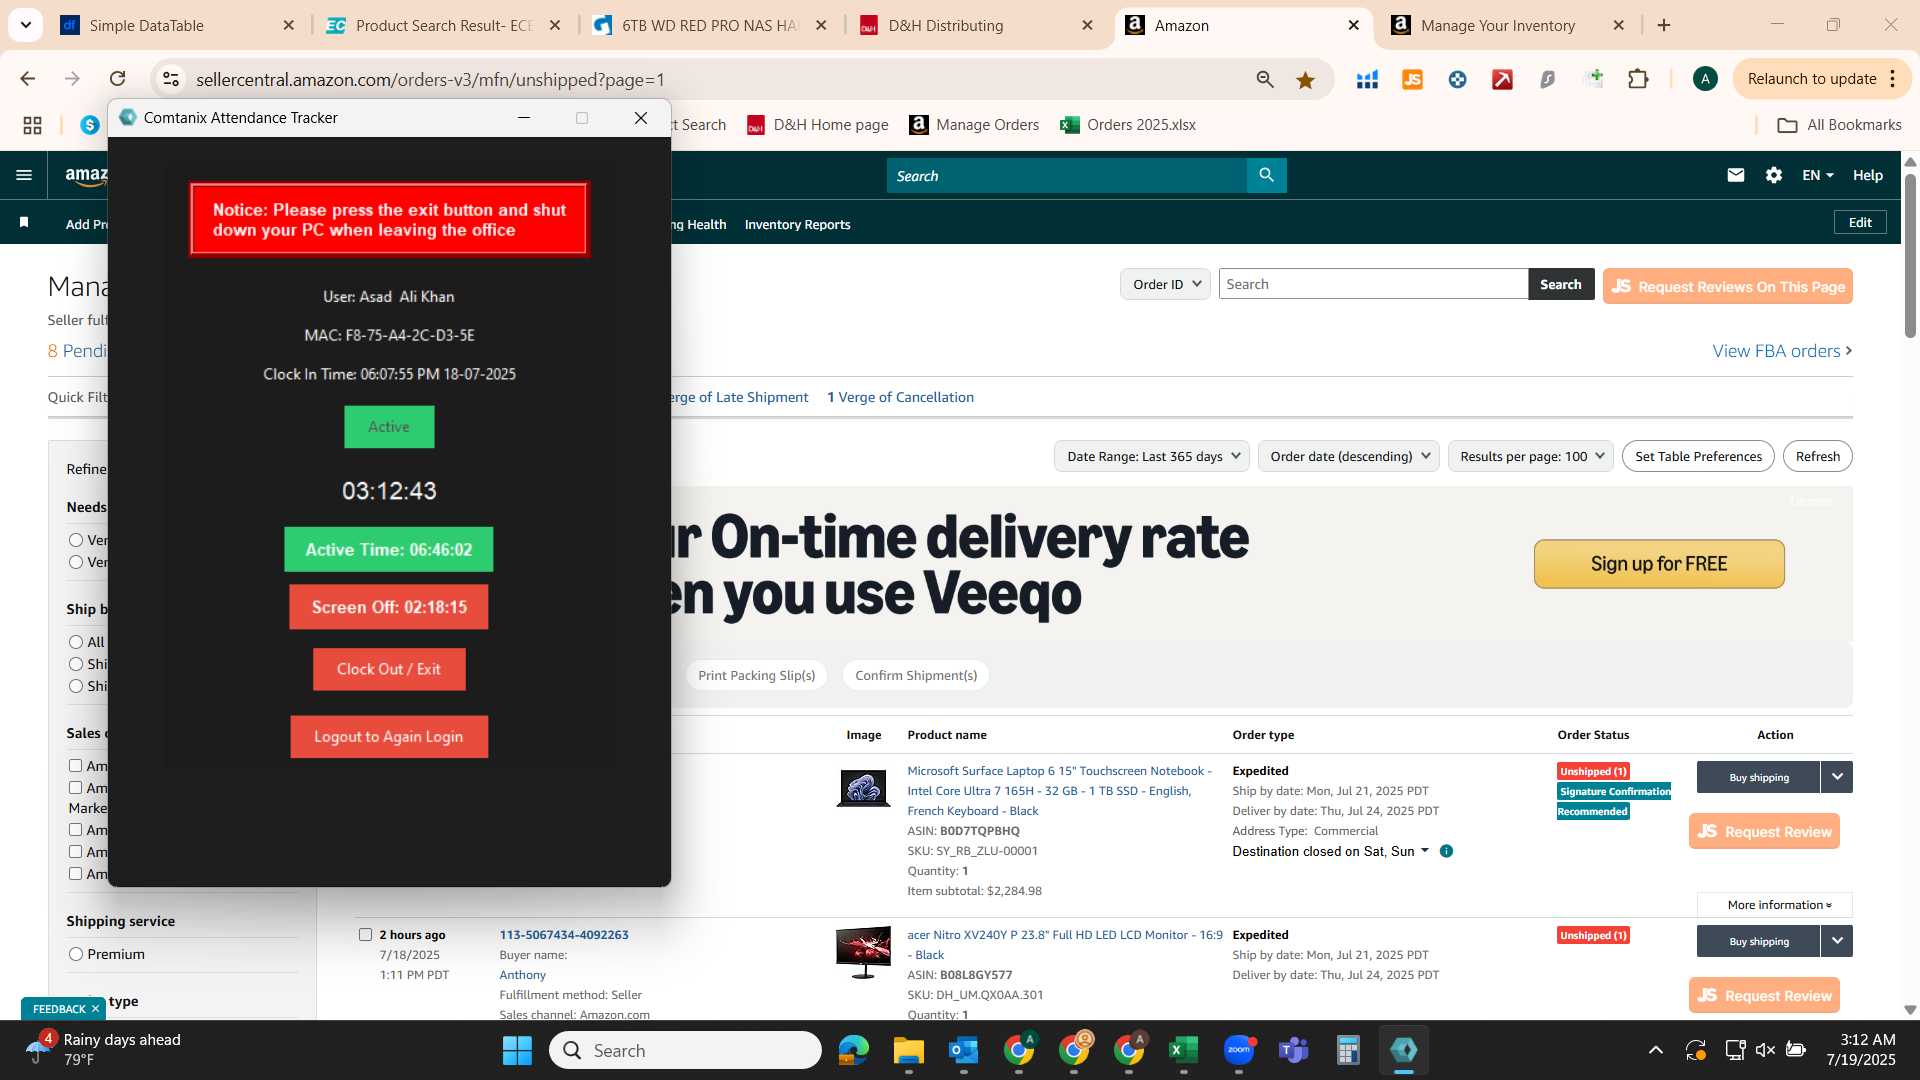The height and width of the screenshot is (1080, 1920).
Task: Switch to the Simple DataTable tab
Action: click(x=178, y=25)
